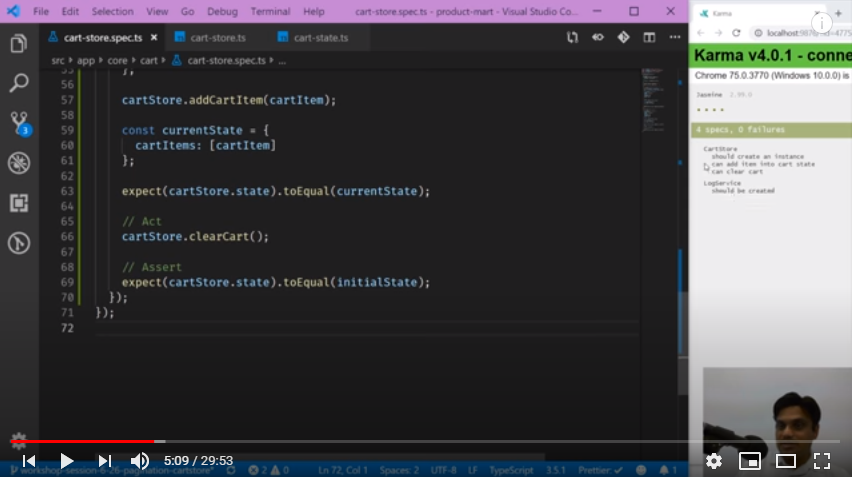The height and width of the screenshot is (477, 852).
Task: Click the split editor icon in the editor toolbar
Action: (x=648, y=37)
